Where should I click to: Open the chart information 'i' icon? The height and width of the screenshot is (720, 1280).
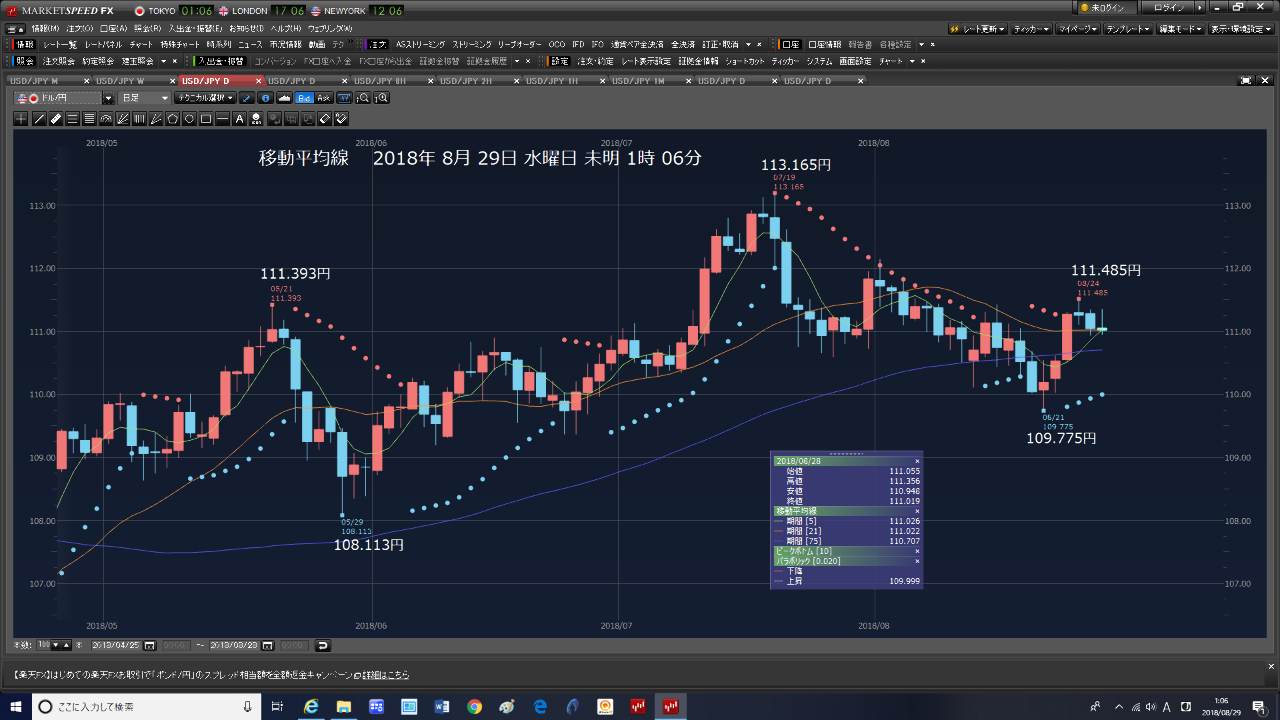click(x=265, y=98)
